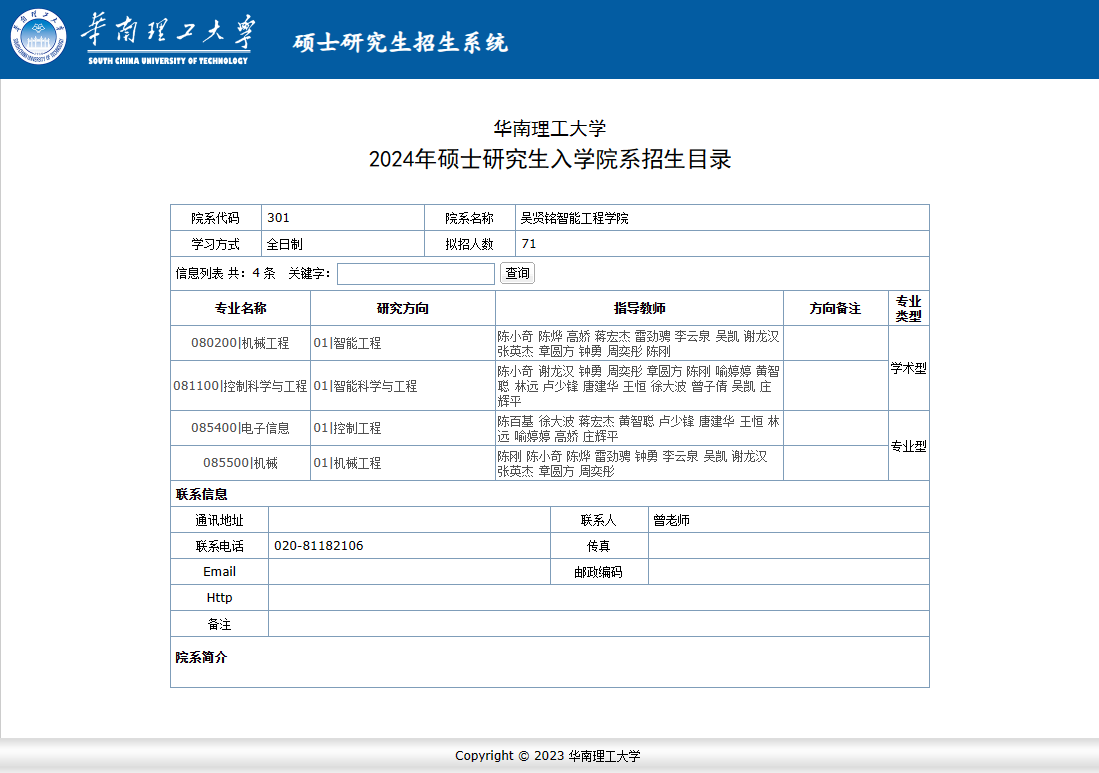Screen dimensions: 1099x773
Task: Click the 指导教师 column header
Action: pyautogui.click(x=639, y=308)
